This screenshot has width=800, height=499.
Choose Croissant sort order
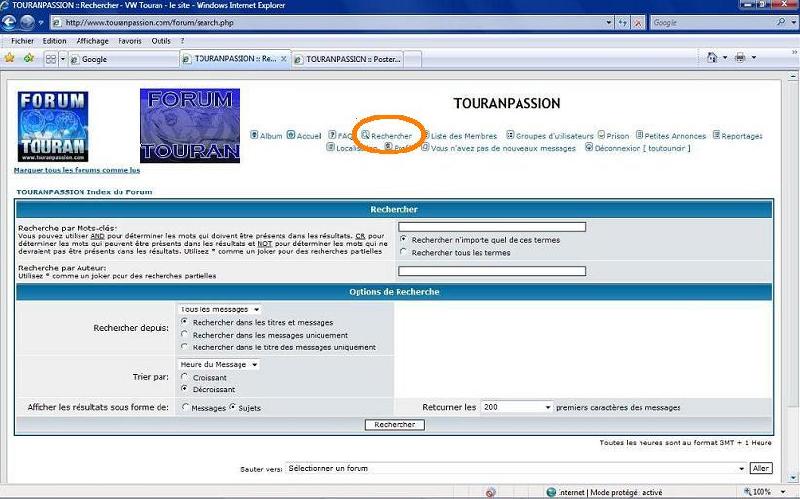point(185,377)
